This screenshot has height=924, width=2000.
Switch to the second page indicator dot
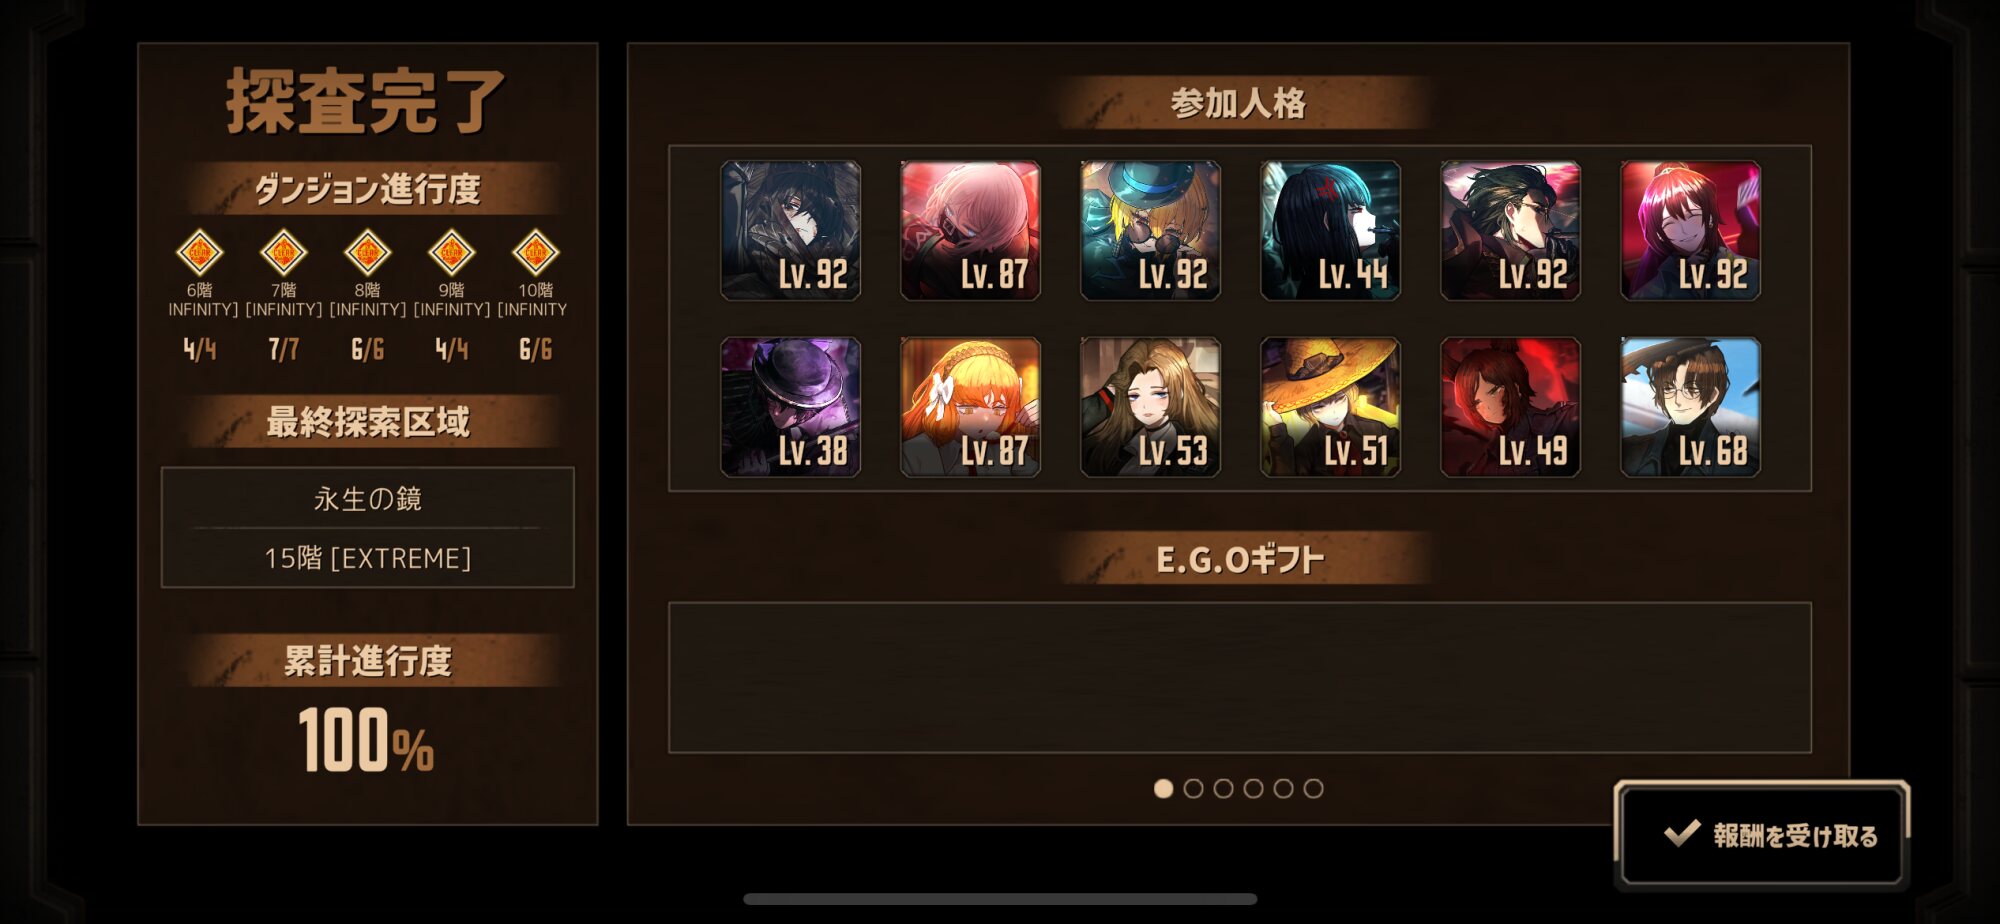coord(1193,788)
